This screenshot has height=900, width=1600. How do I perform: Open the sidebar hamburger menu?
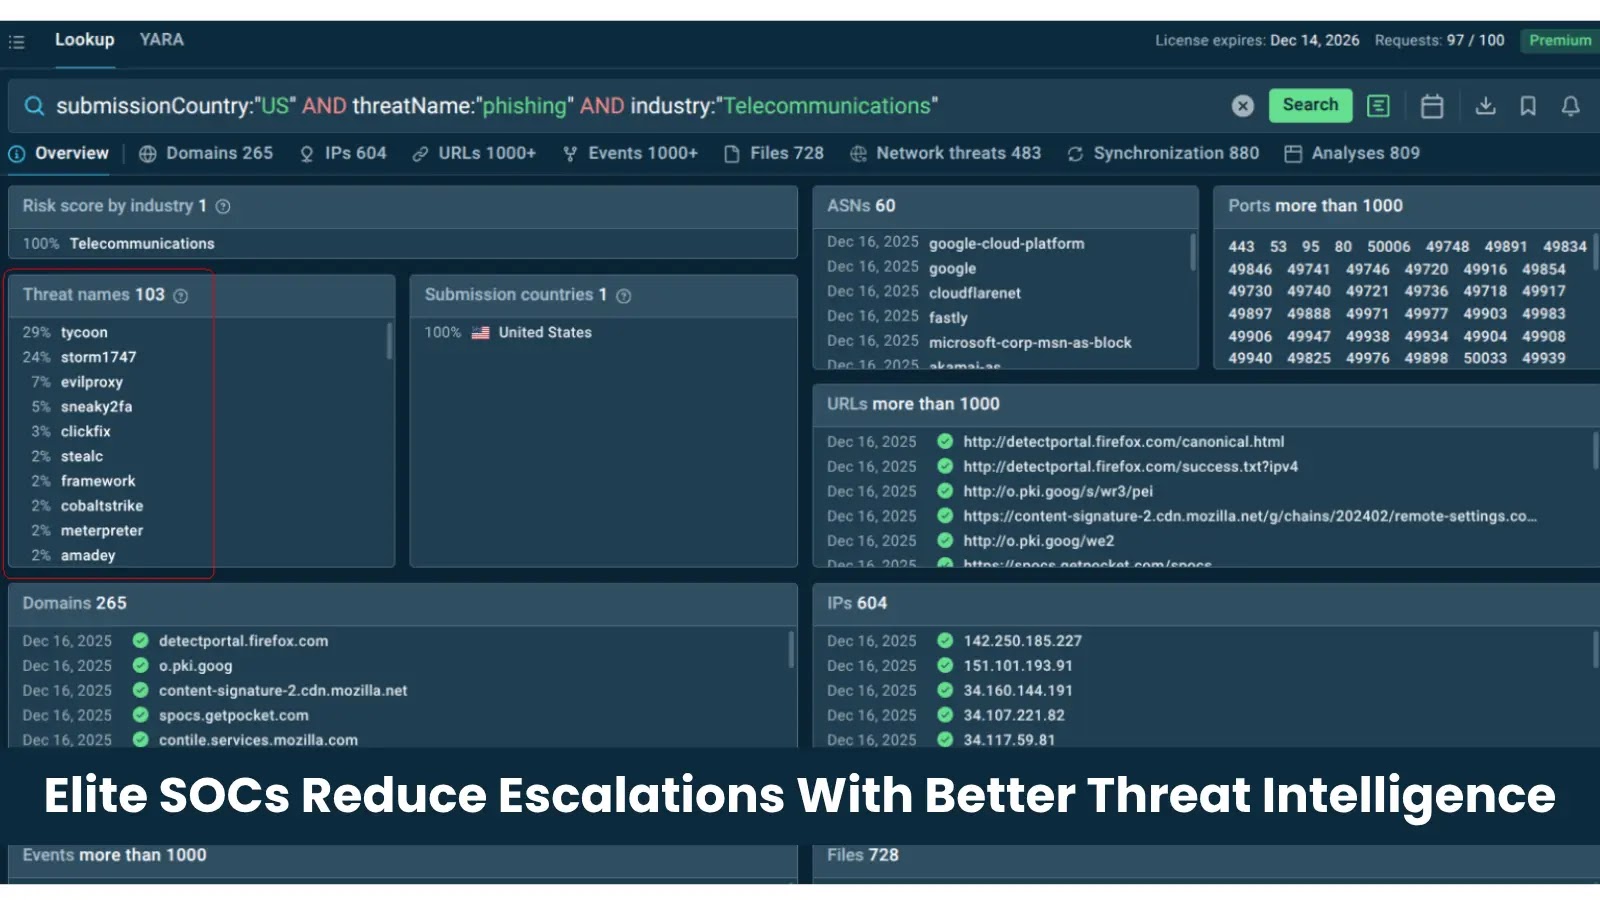point(16,41)
